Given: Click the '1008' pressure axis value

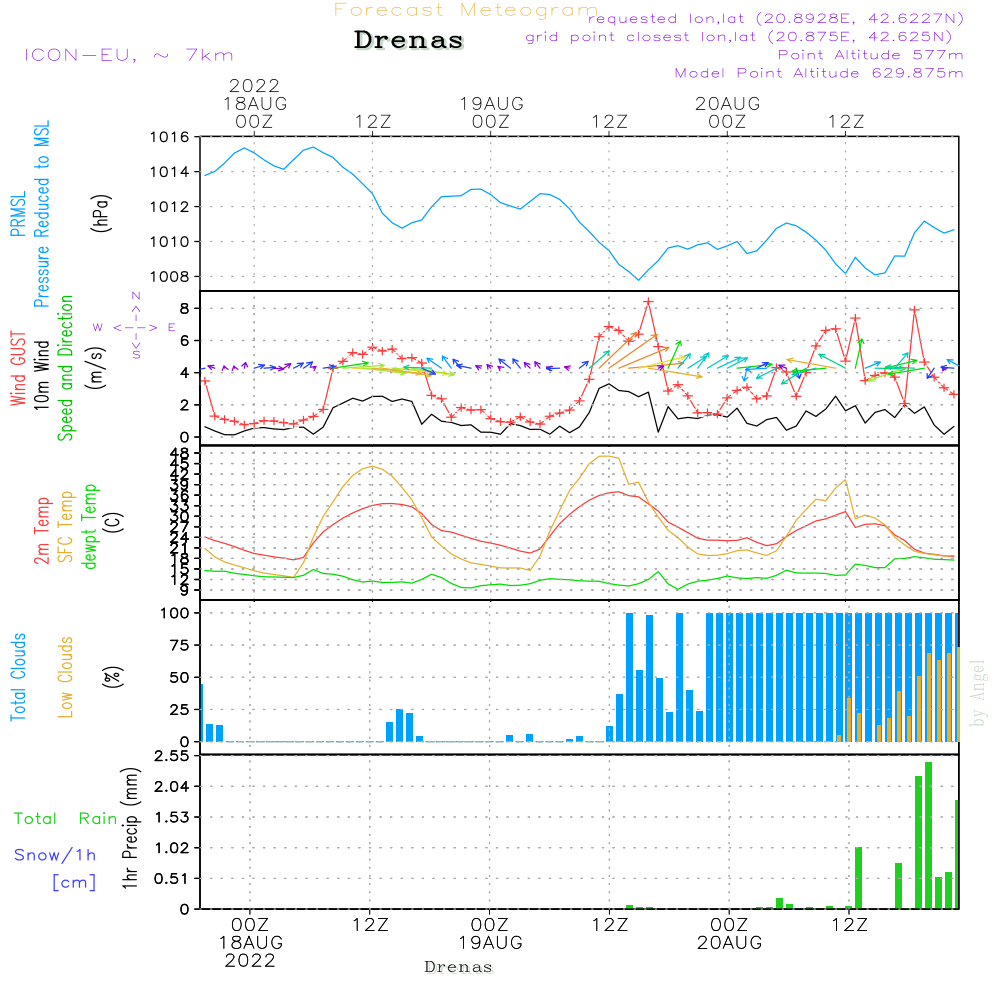Looking at the screenshot, I should pyautogui.click(x=169, y=277).
